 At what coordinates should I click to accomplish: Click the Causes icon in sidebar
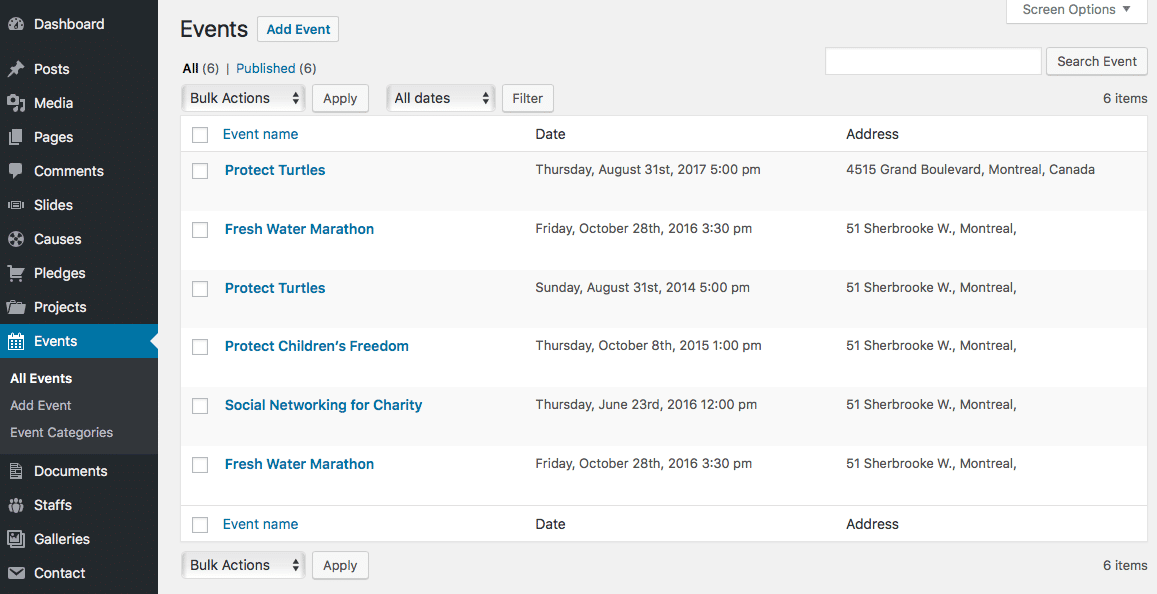pyautogui.click(x=15, y=239)
